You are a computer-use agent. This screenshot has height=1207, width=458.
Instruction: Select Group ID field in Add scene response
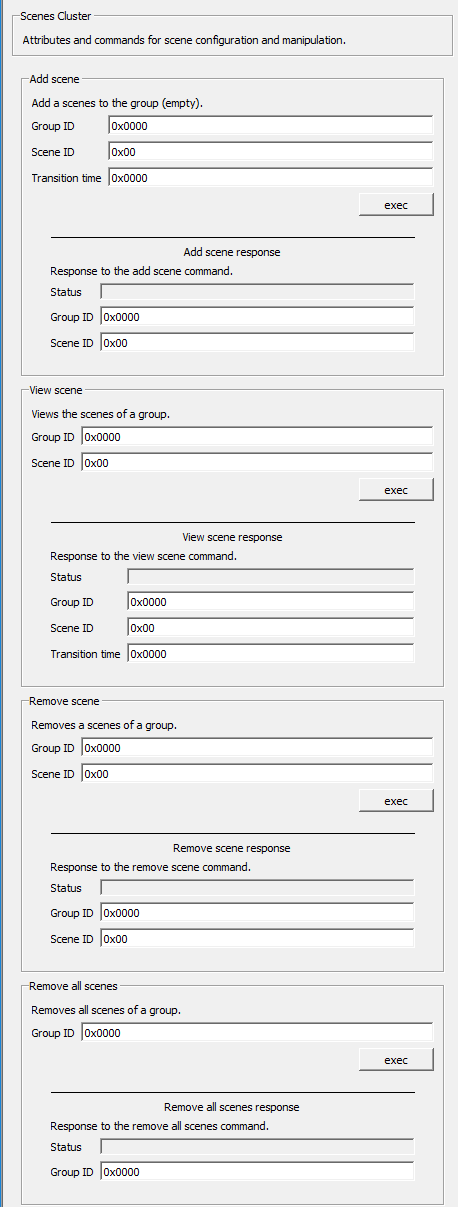point(257,317)
